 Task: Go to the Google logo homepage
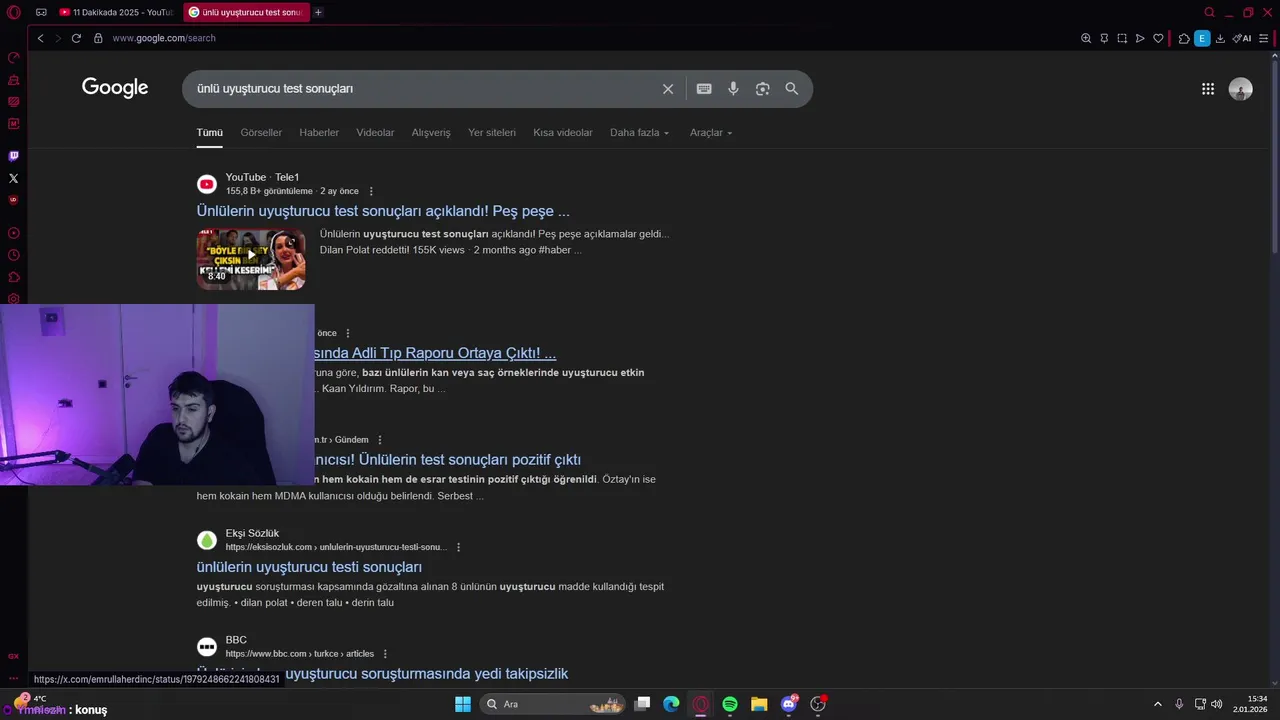115,88
